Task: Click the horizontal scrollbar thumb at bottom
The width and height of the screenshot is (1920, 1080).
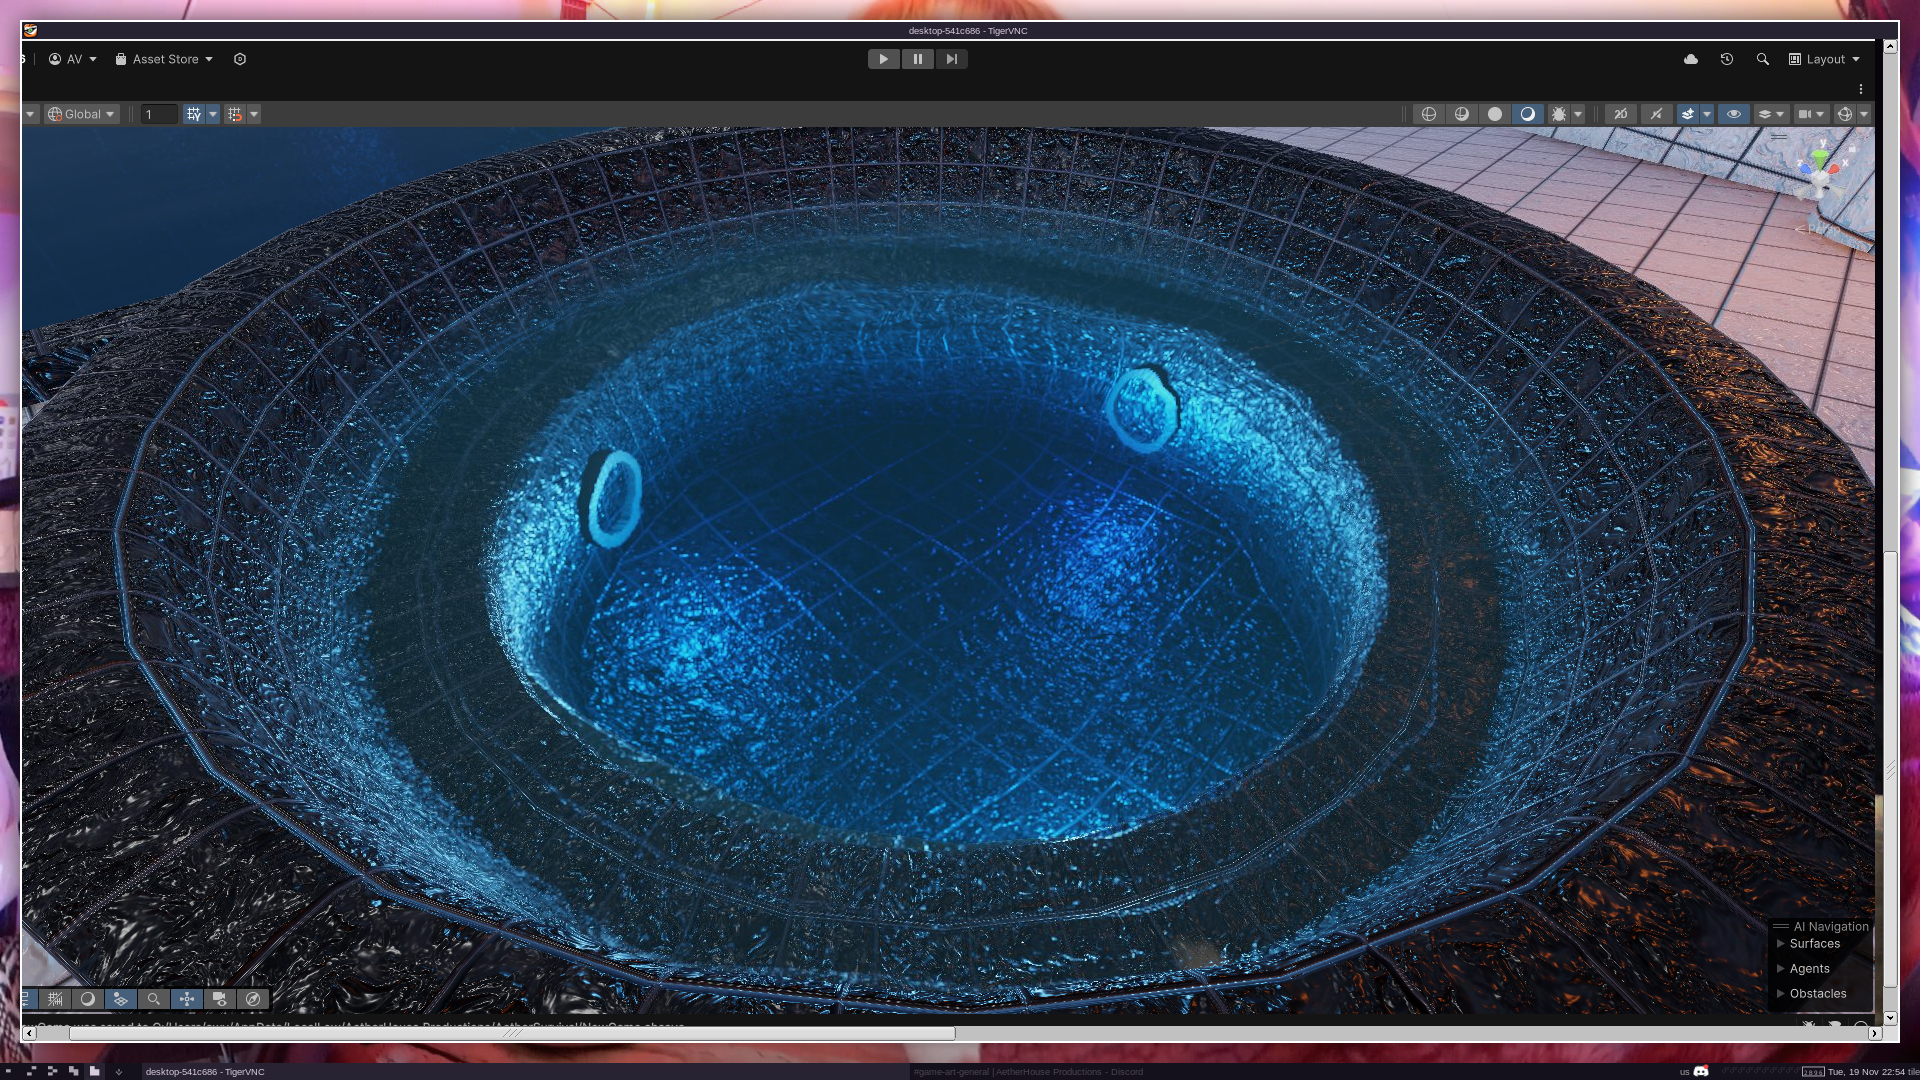Action: pyautogui.click(x=511, y=1033)
